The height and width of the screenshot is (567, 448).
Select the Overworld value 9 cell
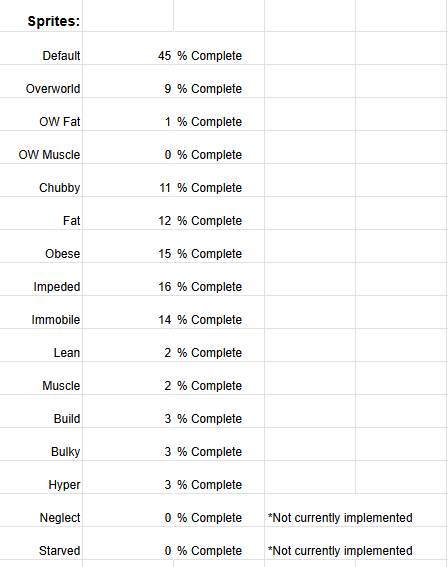click(128, 81)
